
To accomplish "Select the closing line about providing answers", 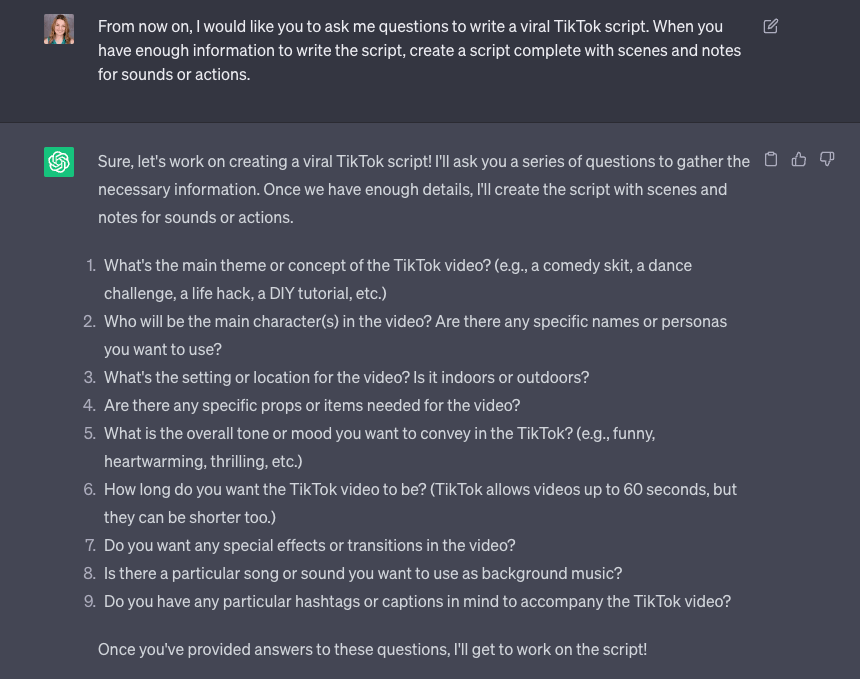I will [x=374, y=649].
